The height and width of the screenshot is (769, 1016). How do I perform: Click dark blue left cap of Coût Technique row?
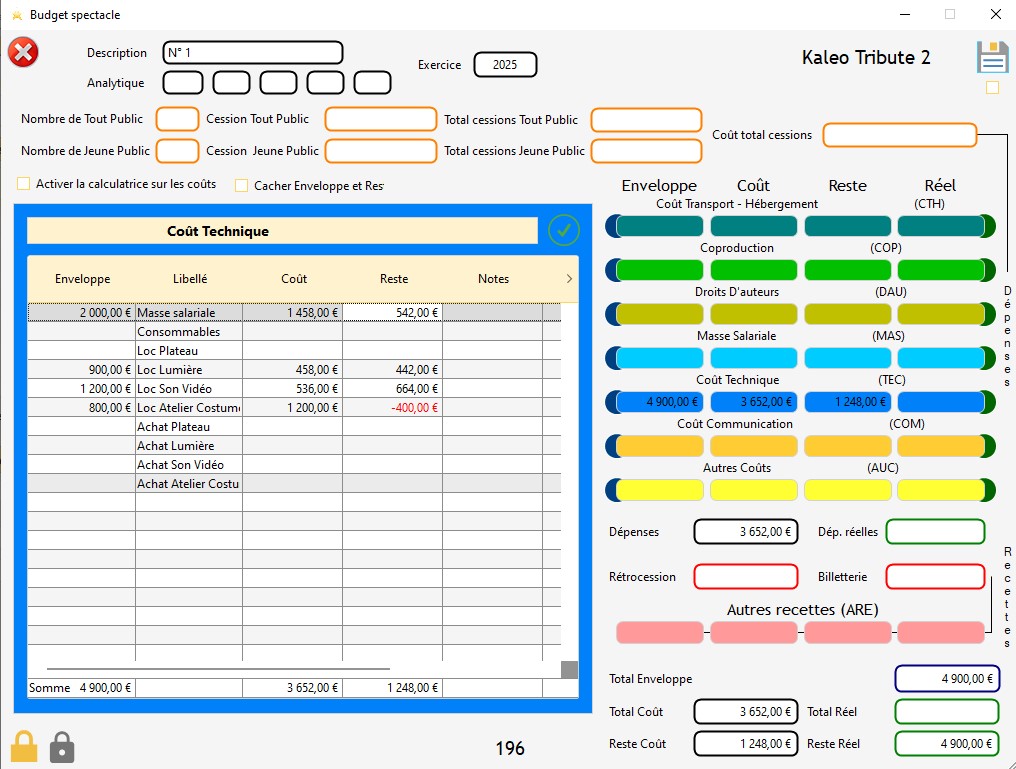click(611, 402)
